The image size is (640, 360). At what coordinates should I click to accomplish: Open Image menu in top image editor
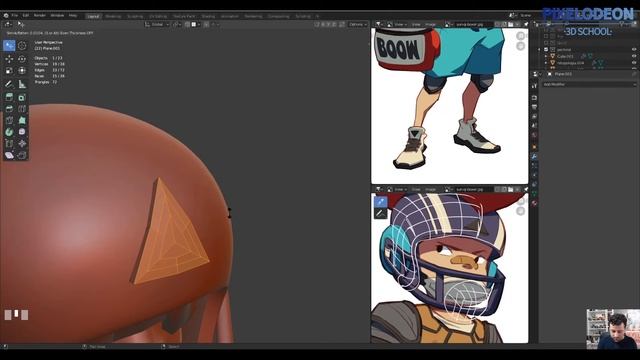tap(430, 24)
